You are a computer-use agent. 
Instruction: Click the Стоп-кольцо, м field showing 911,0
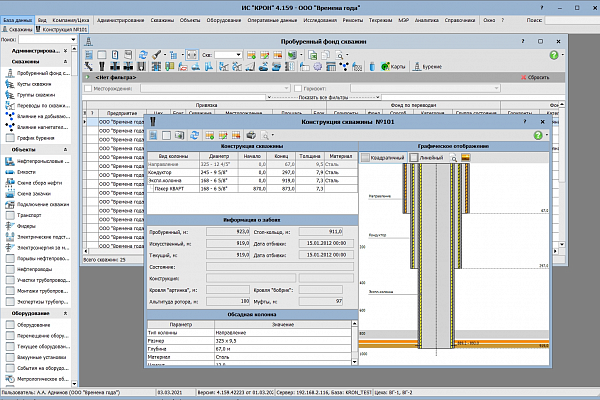coord(321,232)
